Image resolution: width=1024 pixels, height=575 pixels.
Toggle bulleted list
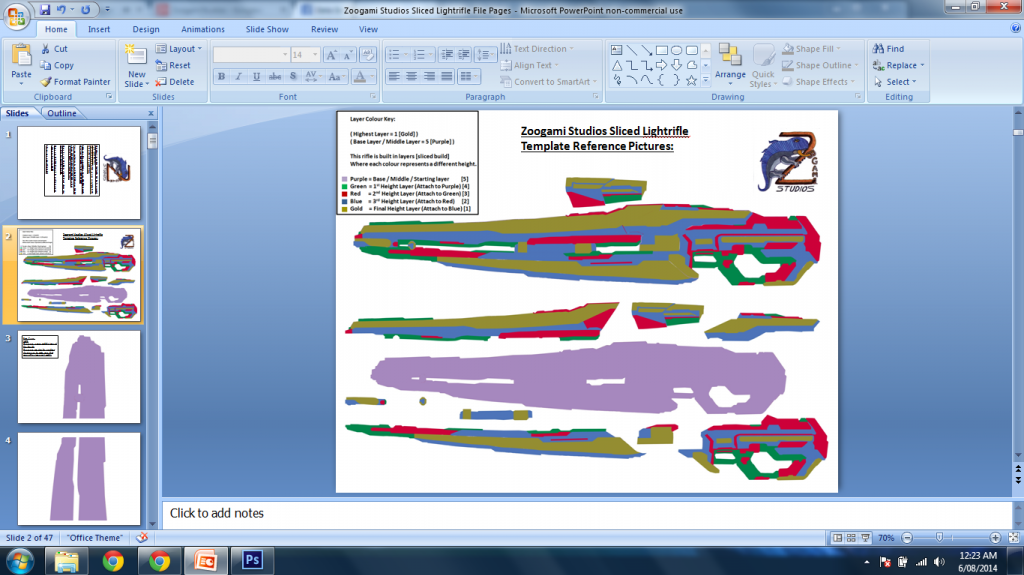point(397,55)
